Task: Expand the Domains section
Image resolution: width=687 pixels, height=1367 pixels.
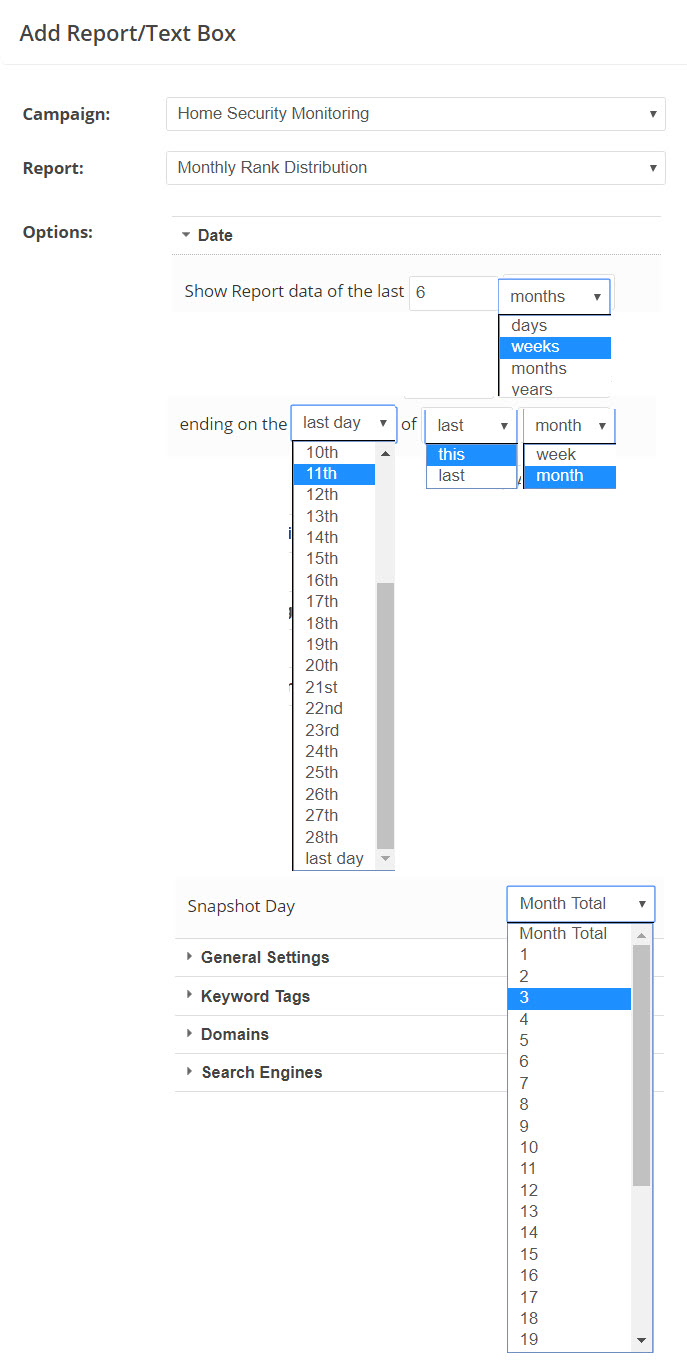Action: coord(234,1034)
